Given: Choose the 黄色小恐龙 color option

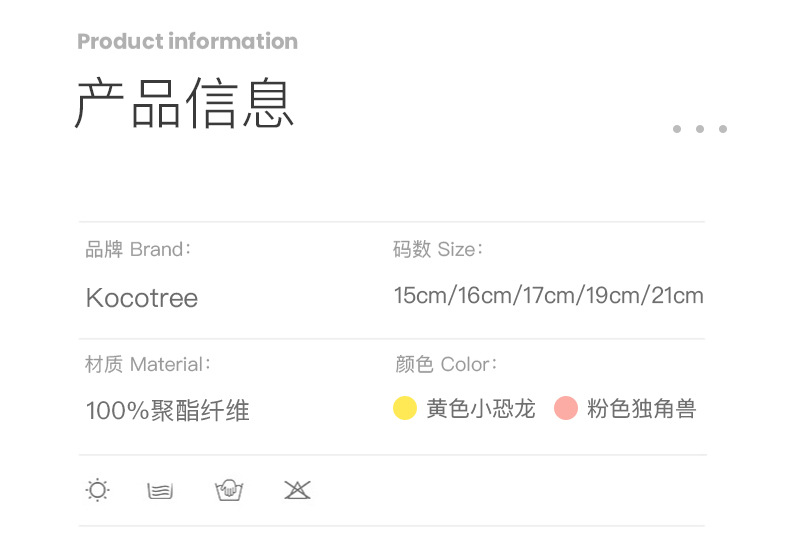Looking at the screenshot, I should click(481, 409).
